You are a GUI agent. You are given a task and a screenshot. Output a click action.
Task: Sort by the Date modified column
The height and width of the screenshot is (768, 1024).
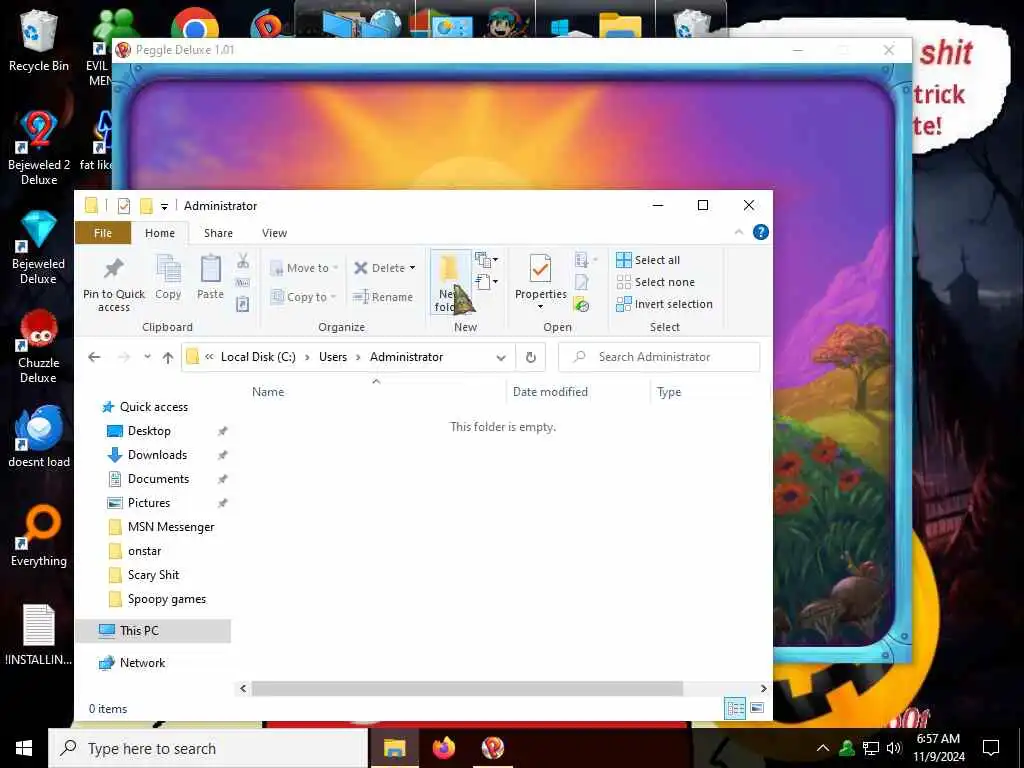point(550,392)
